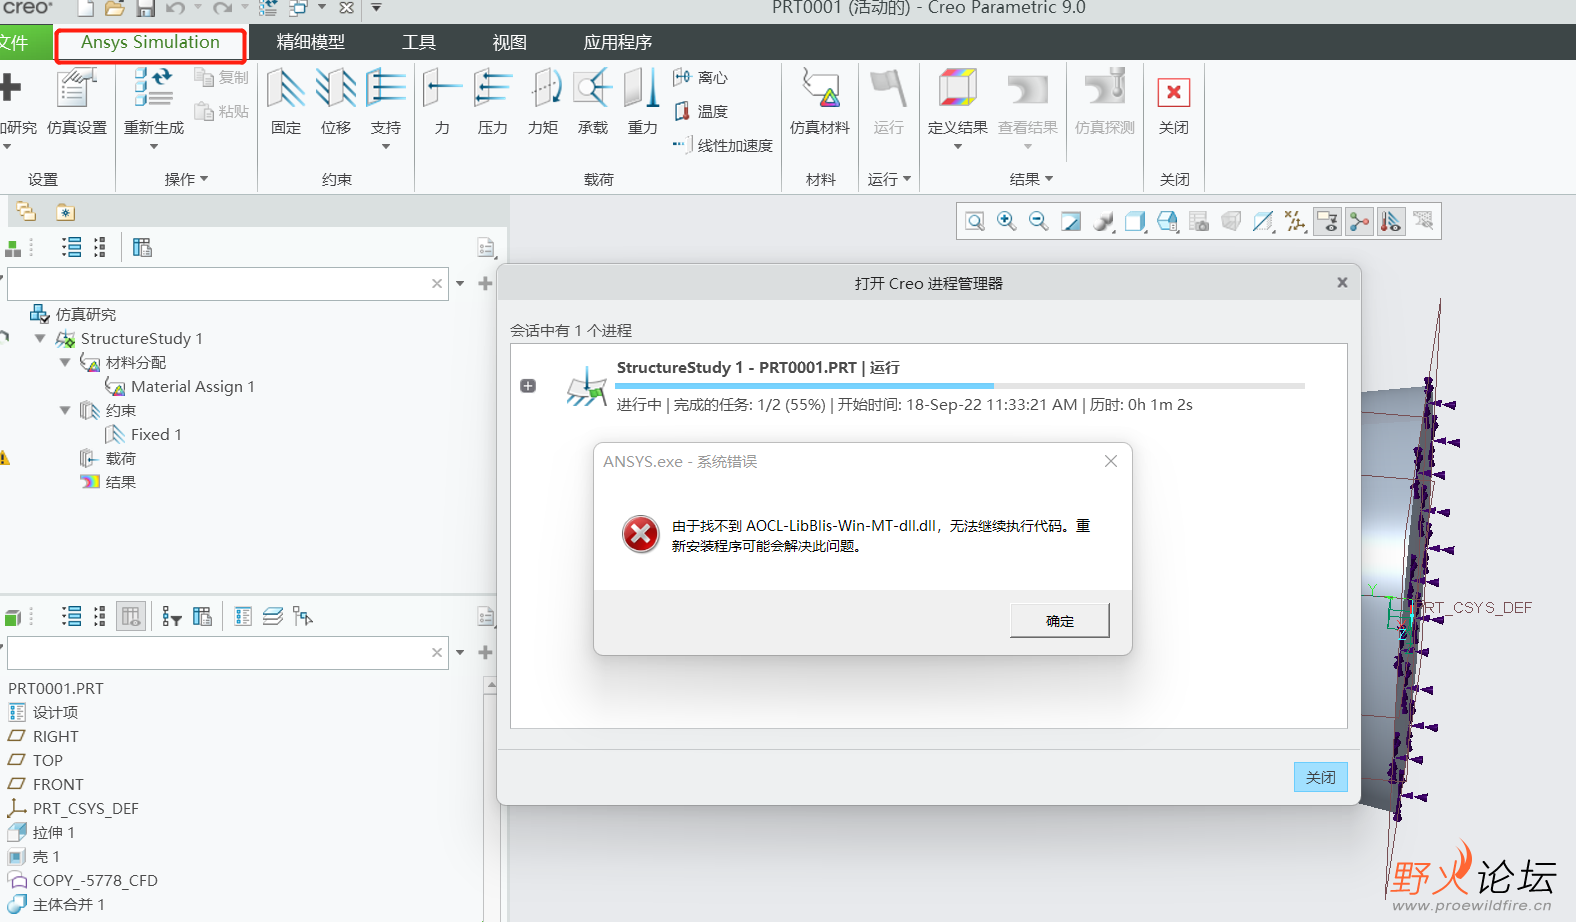
Task: Collapse the StructureStudy 1 tree node
Action: [x=40, y=338]
